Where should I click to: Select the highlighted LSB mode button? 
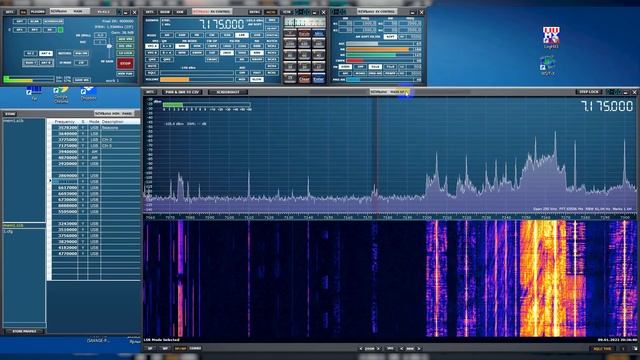[242, 35]
